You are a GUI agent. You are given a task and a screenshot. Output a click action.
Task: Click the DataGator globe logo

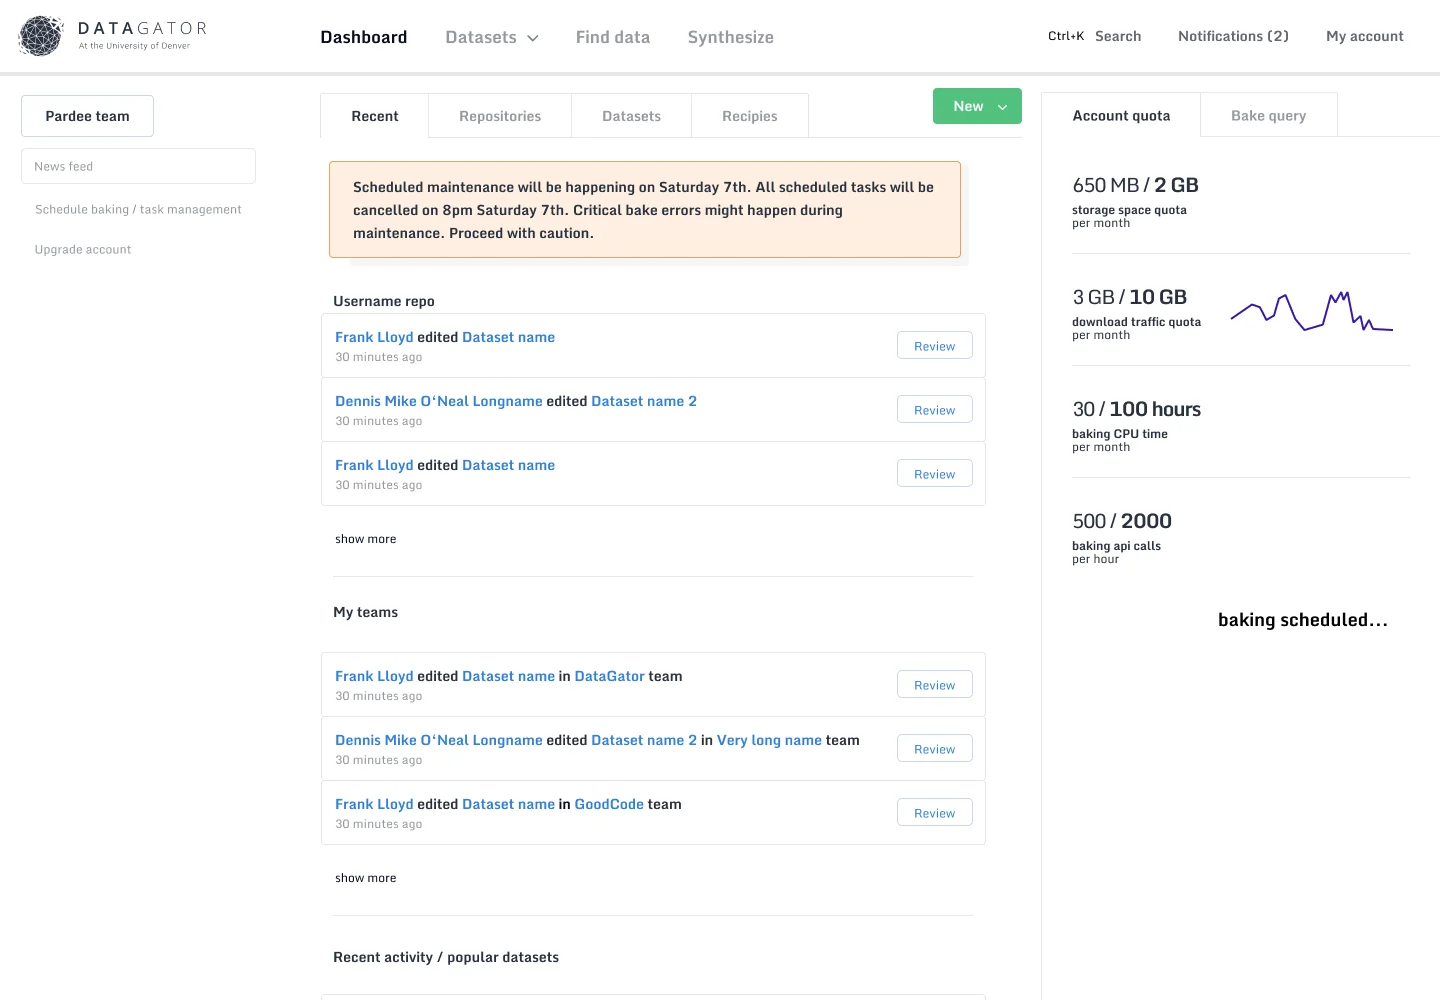(41, 36)
